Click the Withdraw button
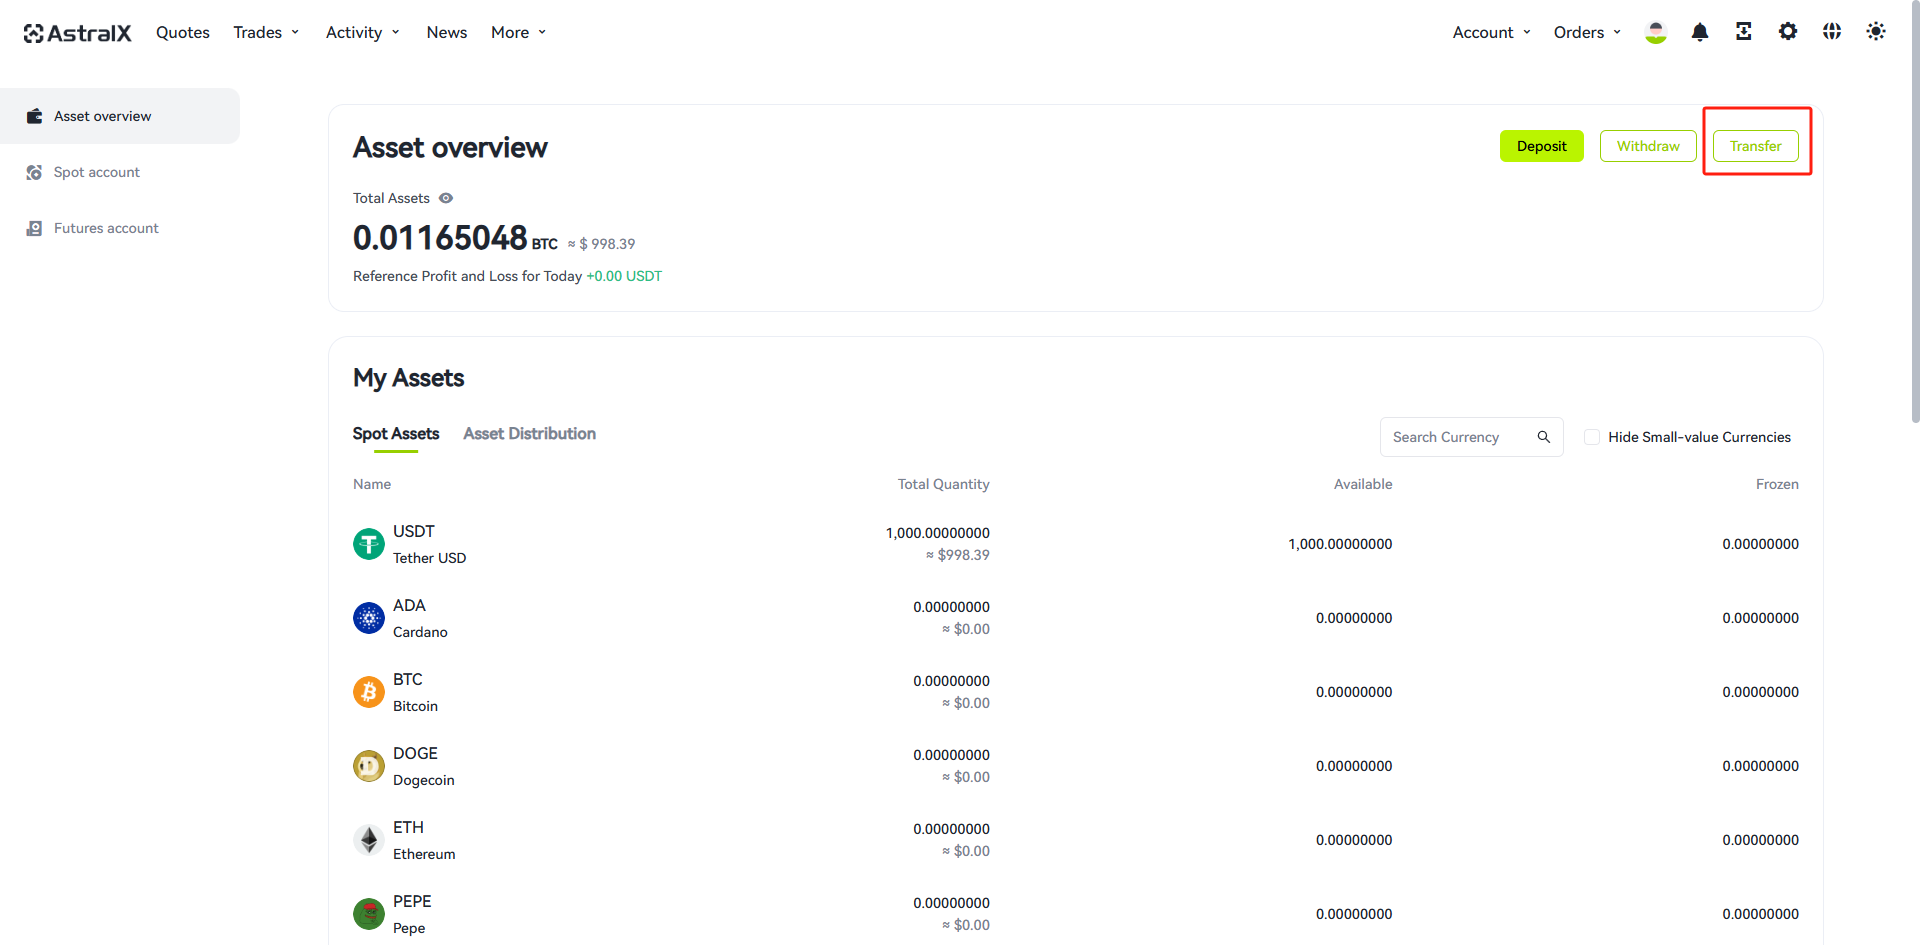This screenshot has height=945, width=1920. [x=1648, y=146]
